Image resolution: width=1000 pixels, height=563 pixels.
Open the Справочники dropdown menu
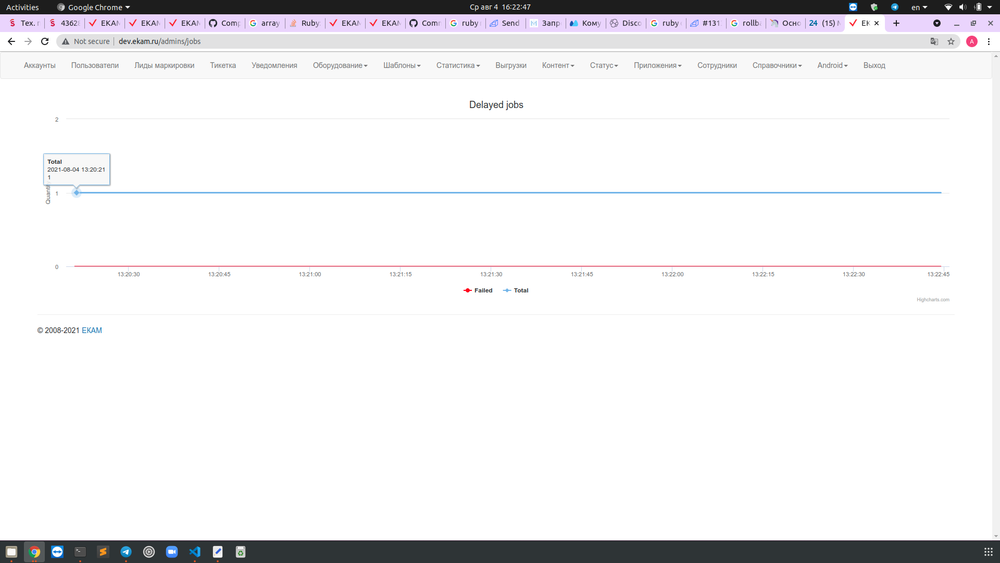coord(778,65)
